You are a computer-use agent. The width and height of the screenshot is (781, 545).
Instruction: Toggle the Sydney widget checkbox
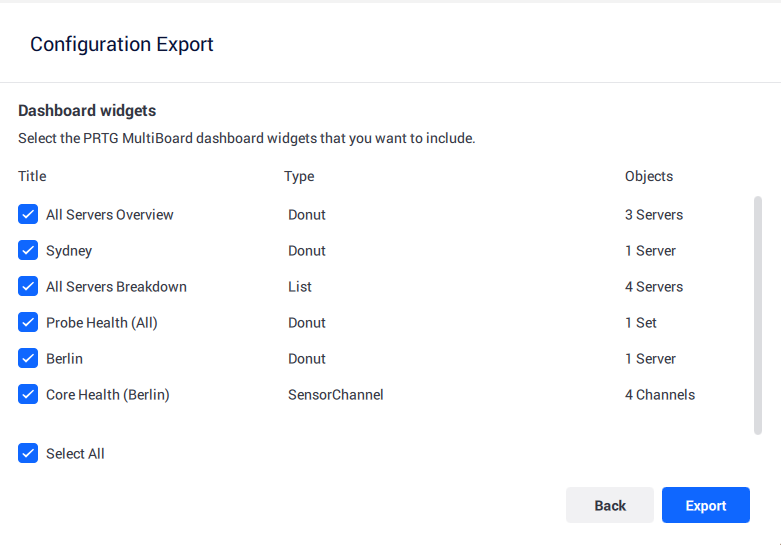tap(28, 250)
